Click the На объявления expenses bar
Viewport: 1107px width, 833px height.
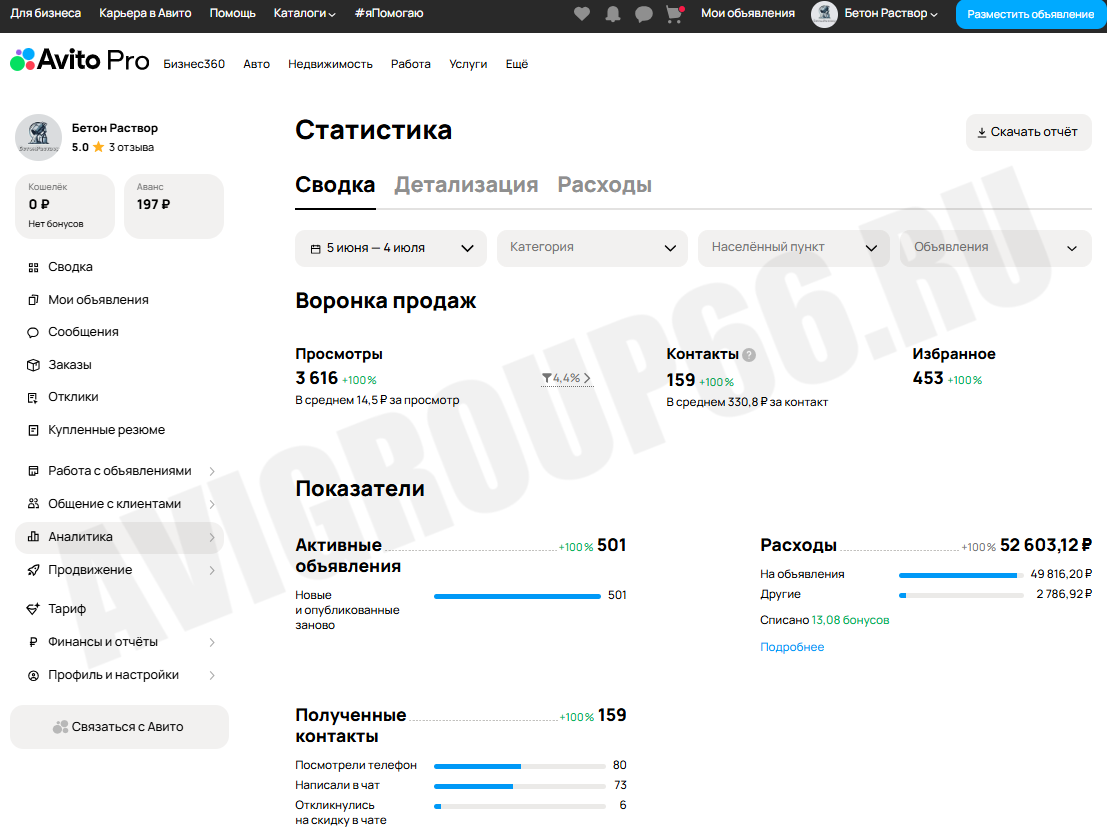coord(961,575)
